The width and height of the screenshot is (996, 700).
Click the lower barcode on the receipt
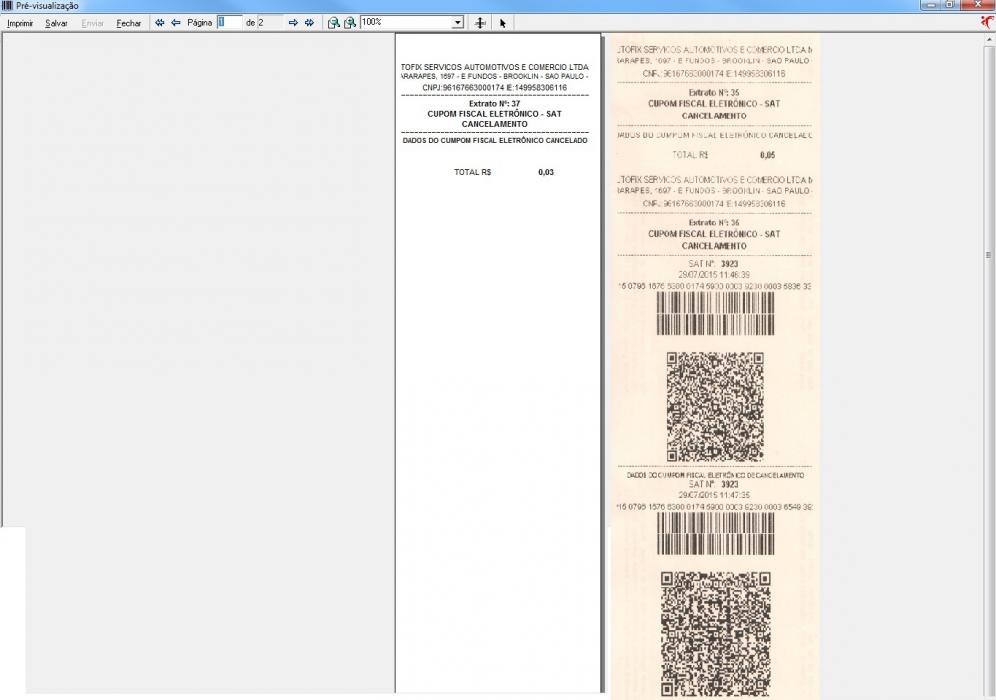[715, 534]
